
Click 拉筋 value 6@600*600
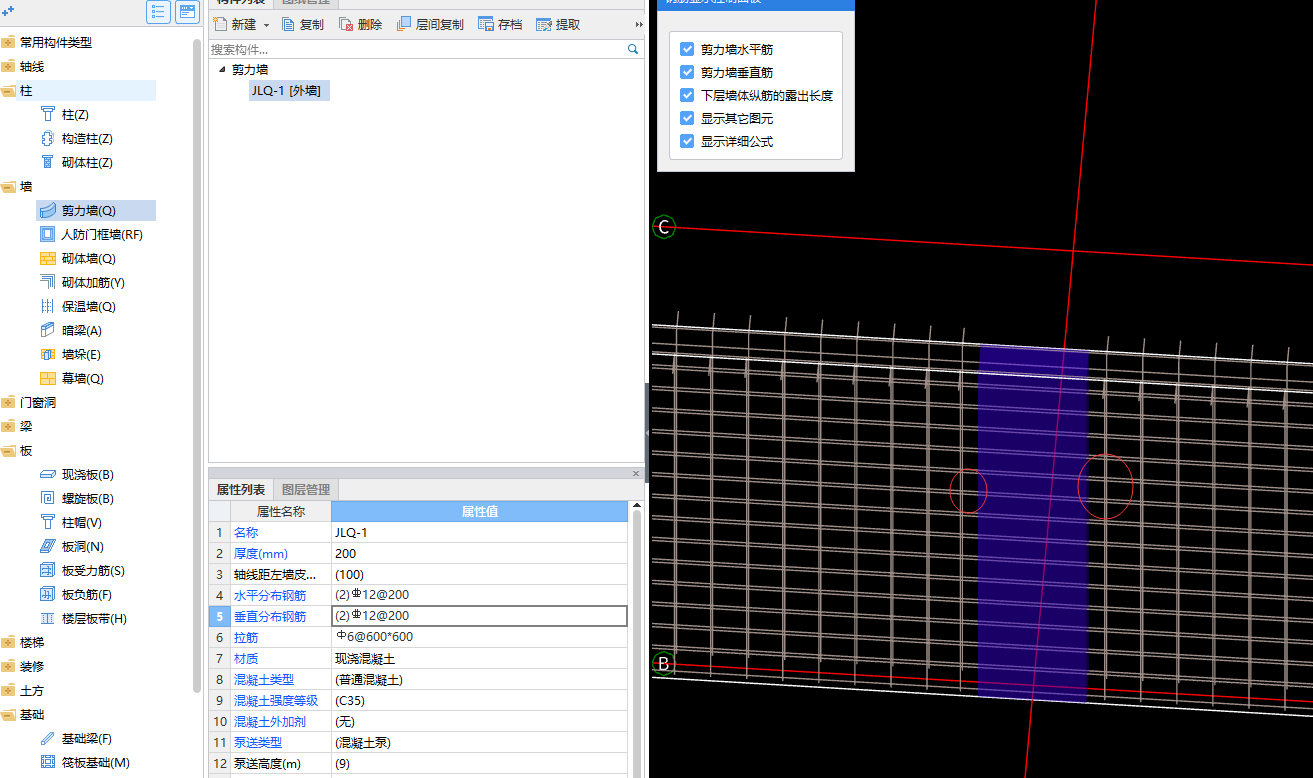click(479, 637)
